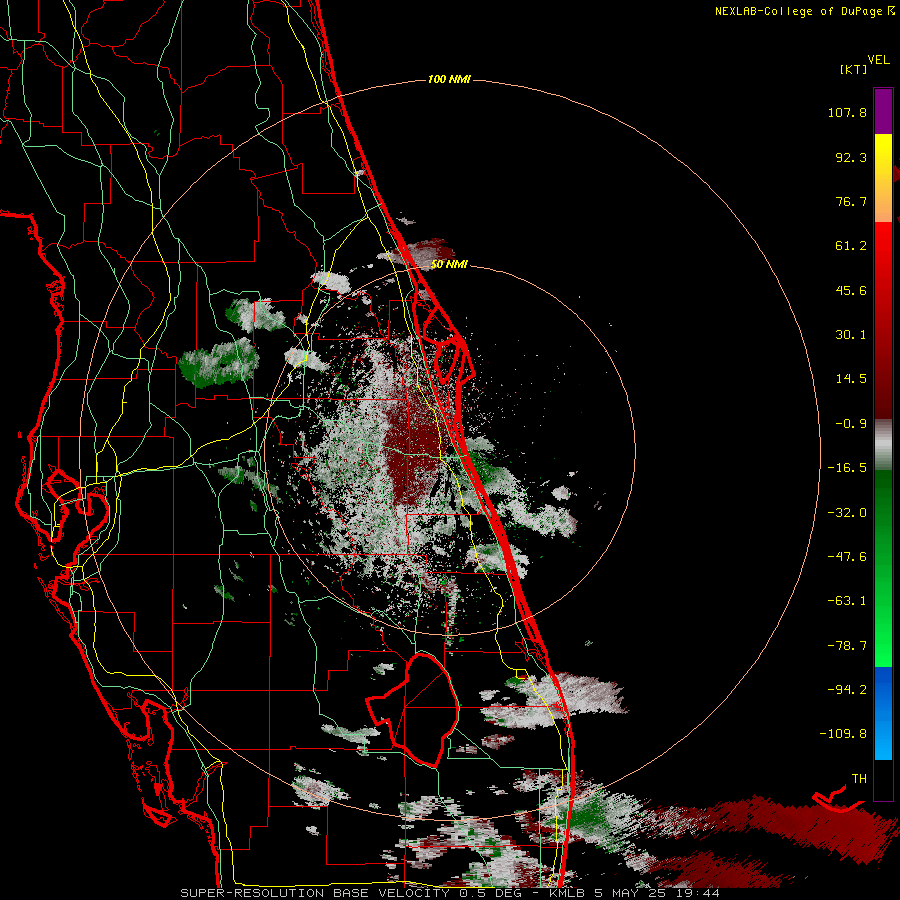Click the -16.5 scale value
The image size is (900, 900).
click(x=847, y=468)
